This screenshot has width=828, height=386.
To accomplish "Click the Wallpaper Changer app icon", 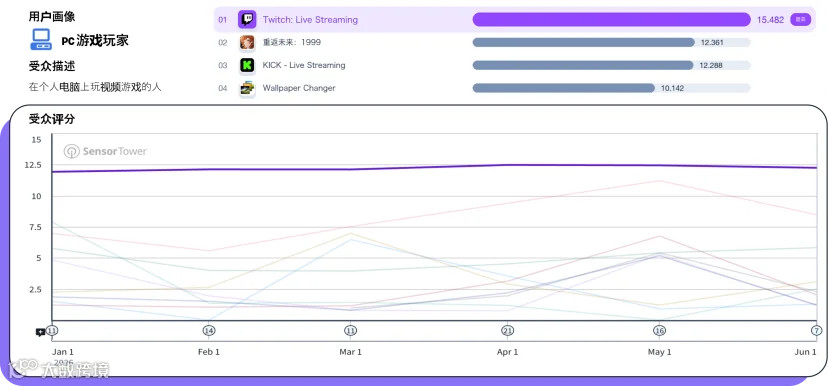I will point(247,88).
